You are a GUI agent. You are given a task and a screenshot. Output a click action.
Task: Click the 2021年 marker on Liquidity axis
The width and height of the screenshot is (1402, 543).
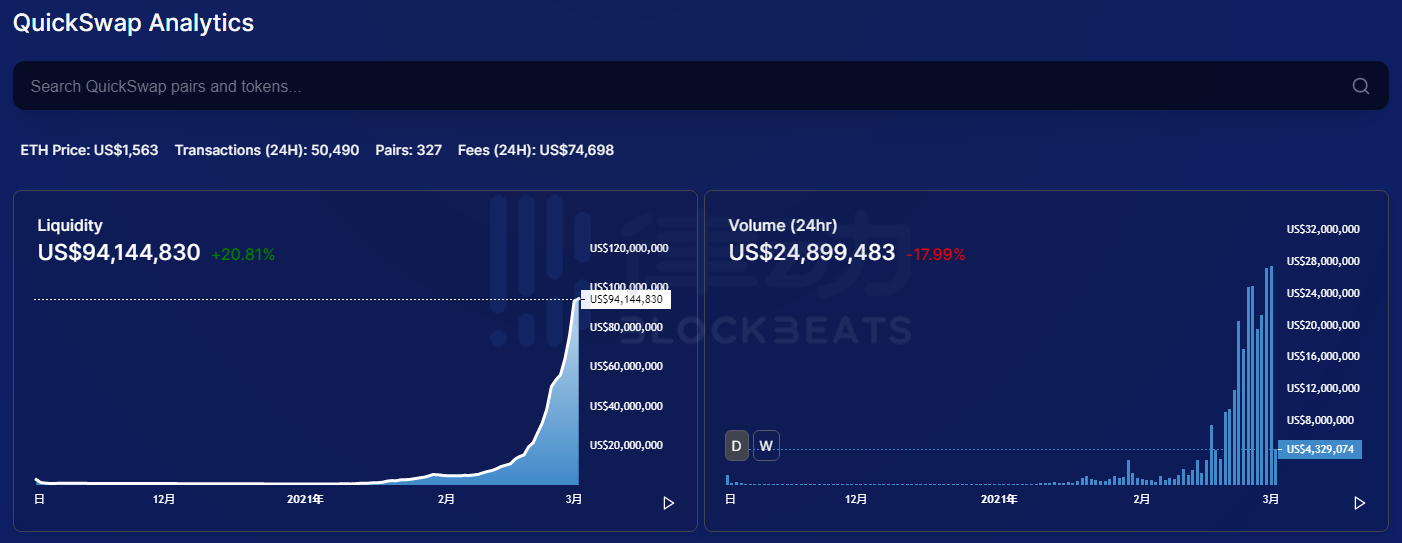[x=304, y=498]
